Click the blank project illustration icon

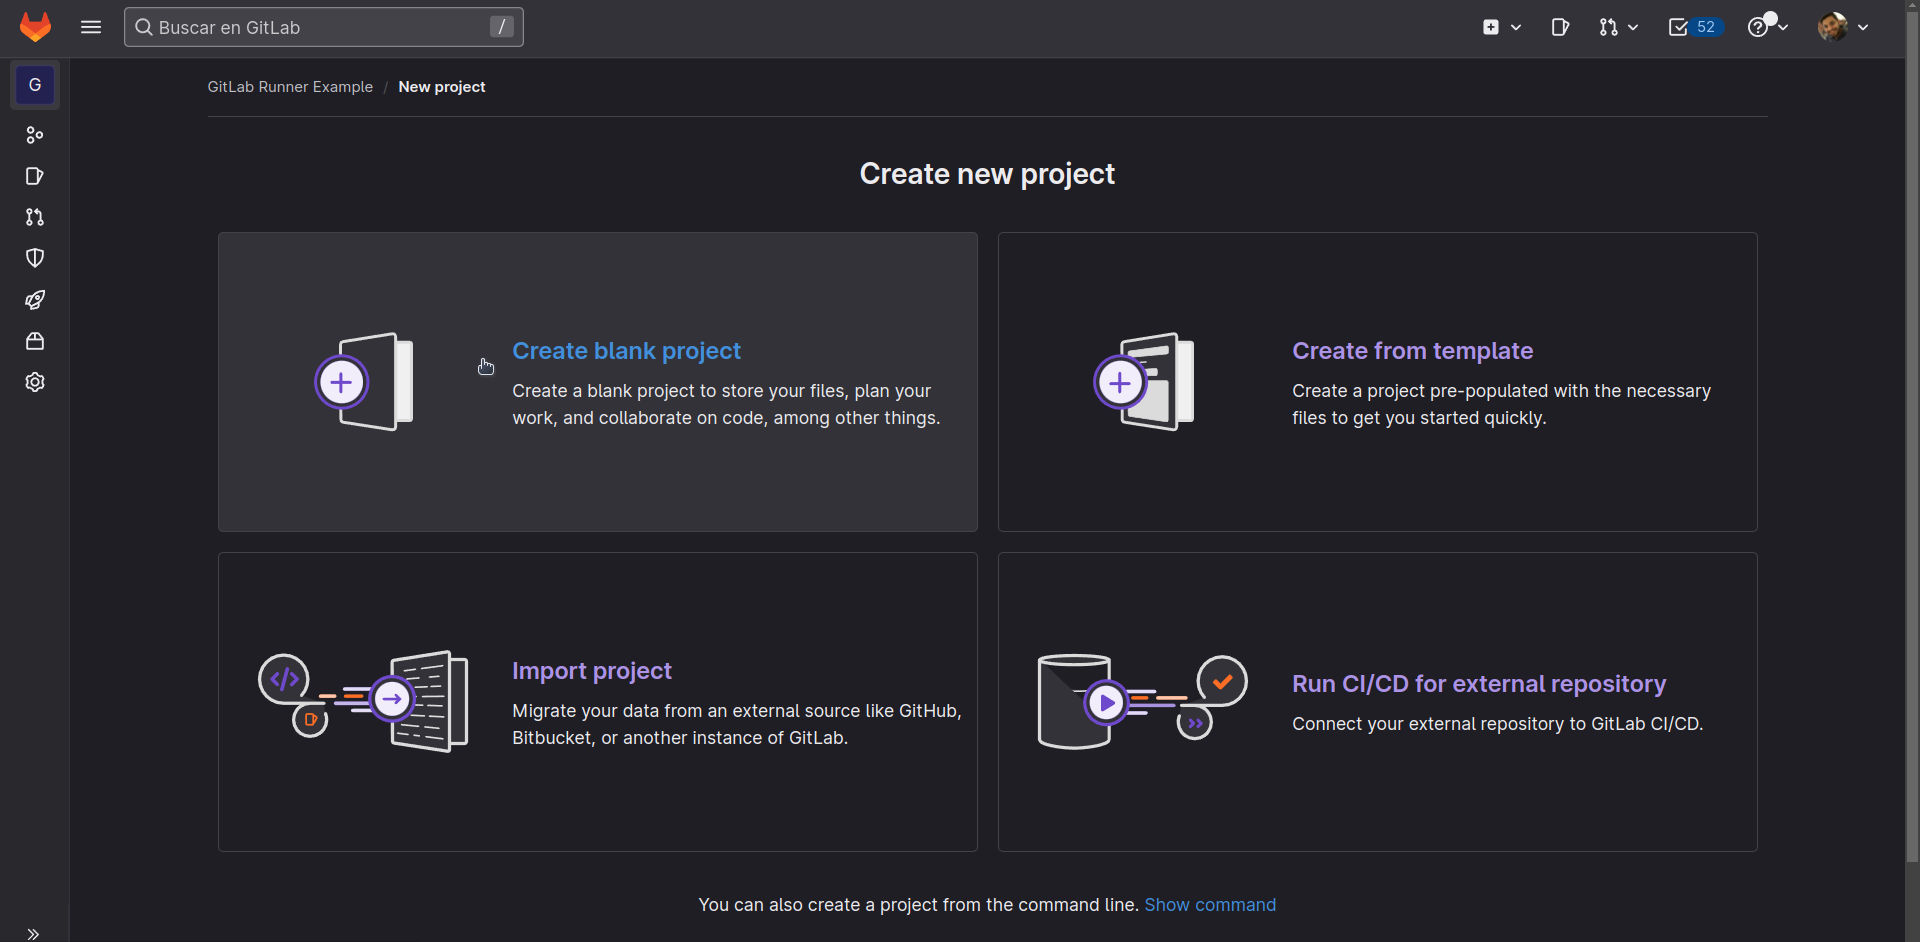coord(364,382)
